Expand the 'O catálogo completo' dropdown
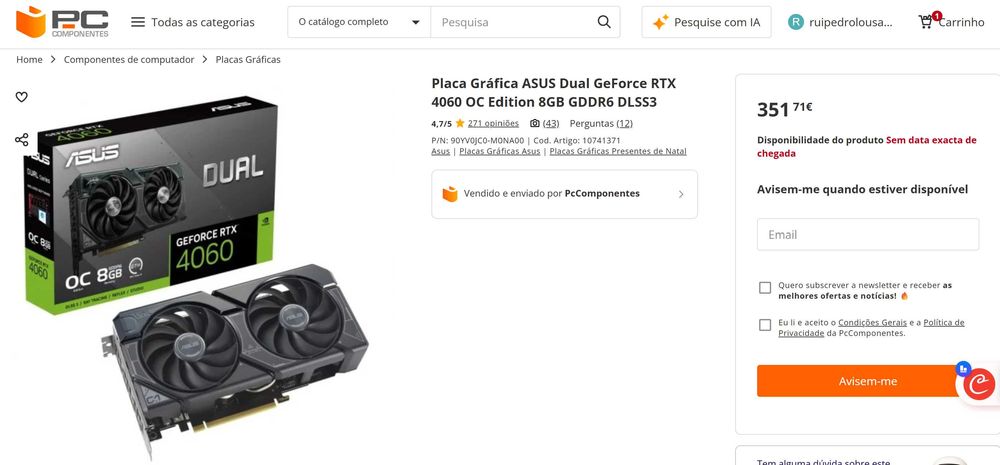This screenshot has height=465, width=1000. click(x=359, y=22)
